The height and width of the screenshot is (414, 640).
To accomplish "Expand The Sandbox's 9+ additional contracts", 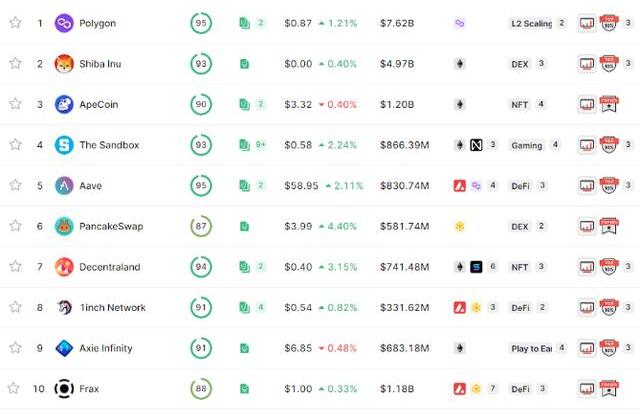I will coord(260,145).
